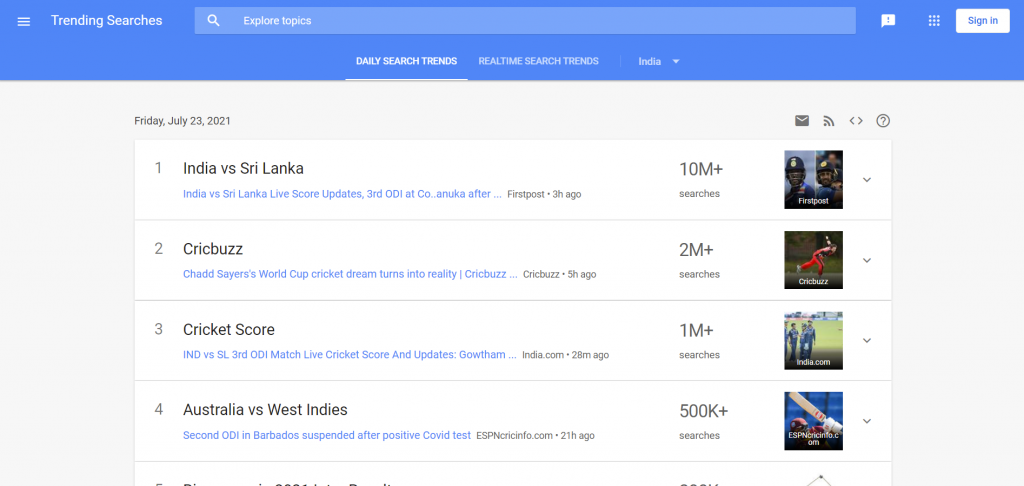Click the Friday, July 23, 2021 date
The width and height of the screenshot is (1024, 486).
tap(182, 121)
